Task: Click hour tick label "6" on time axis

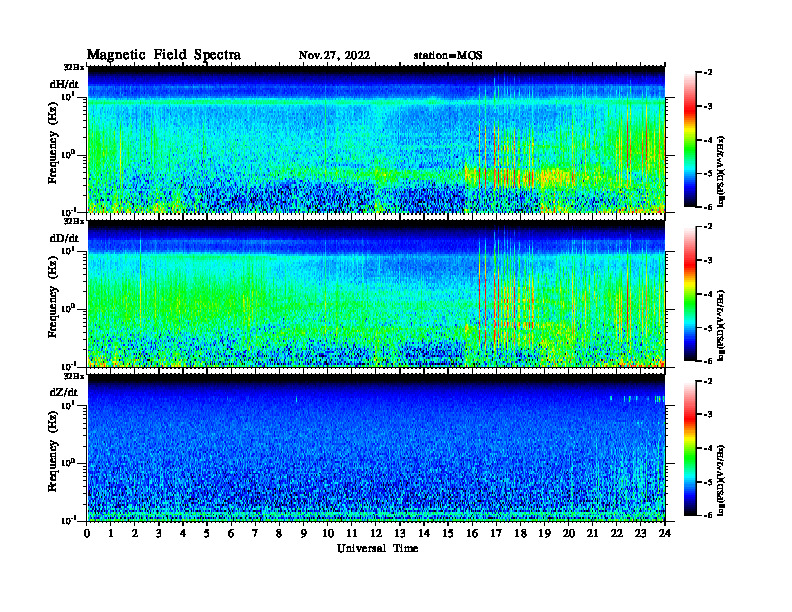Action: (231, 534)
